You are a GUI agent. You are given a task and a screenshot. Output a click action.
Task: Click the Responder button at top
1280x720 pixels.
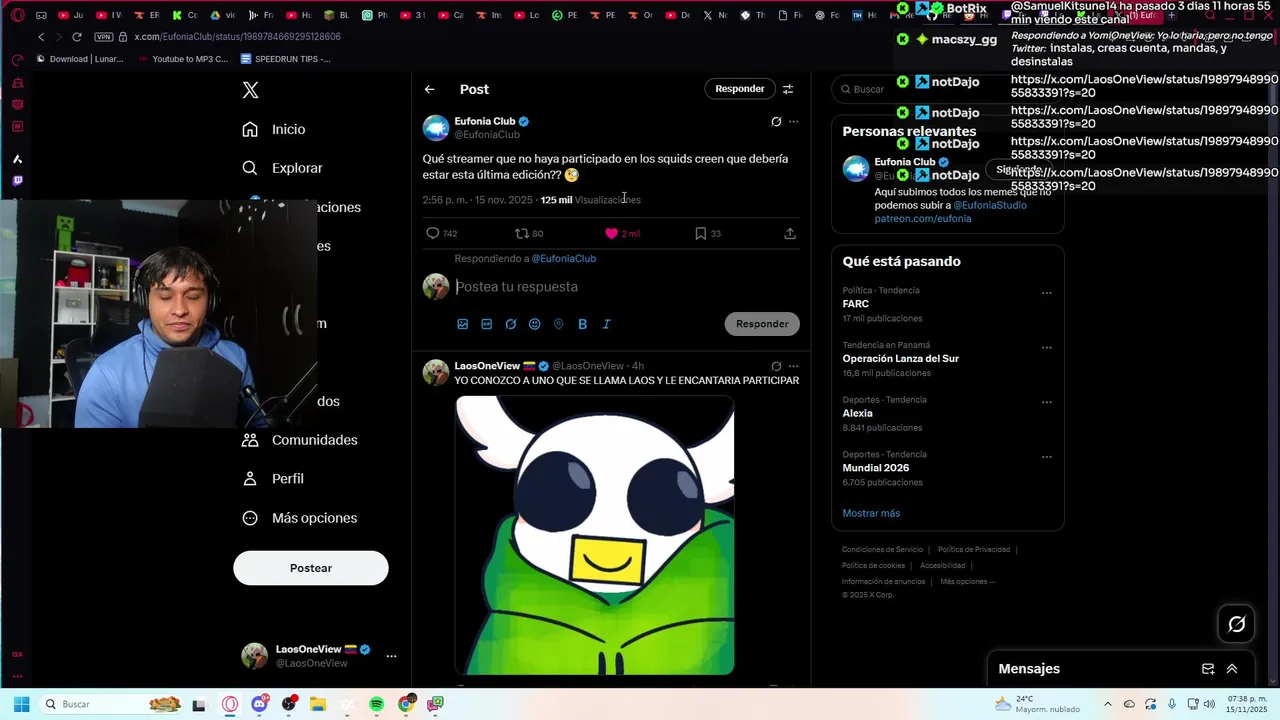click(740, 89)
